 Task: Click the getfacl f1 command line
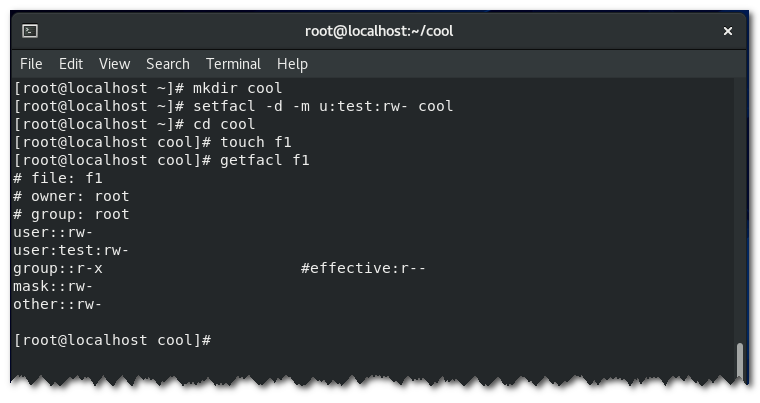coord(161,160)
